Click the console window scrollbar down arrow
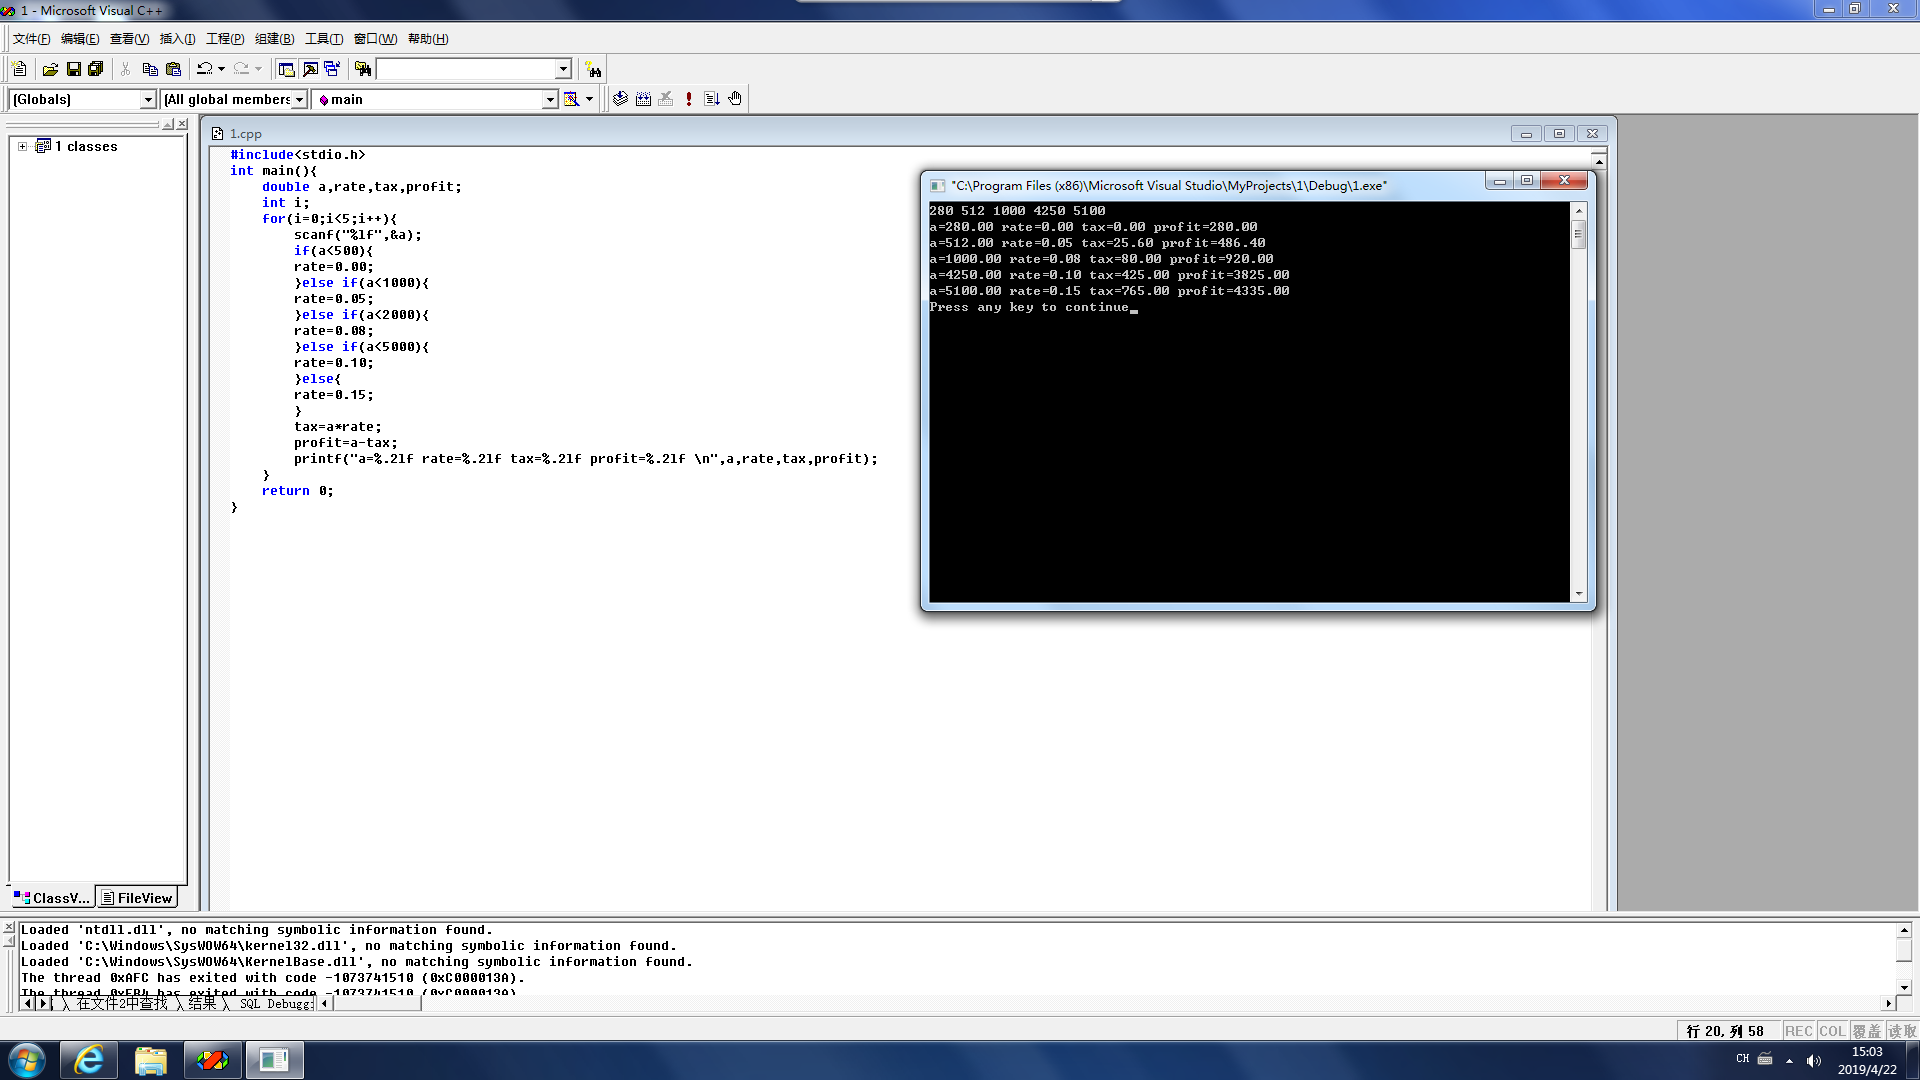Viewport: 1920px width, 1080px height. 1579,594
